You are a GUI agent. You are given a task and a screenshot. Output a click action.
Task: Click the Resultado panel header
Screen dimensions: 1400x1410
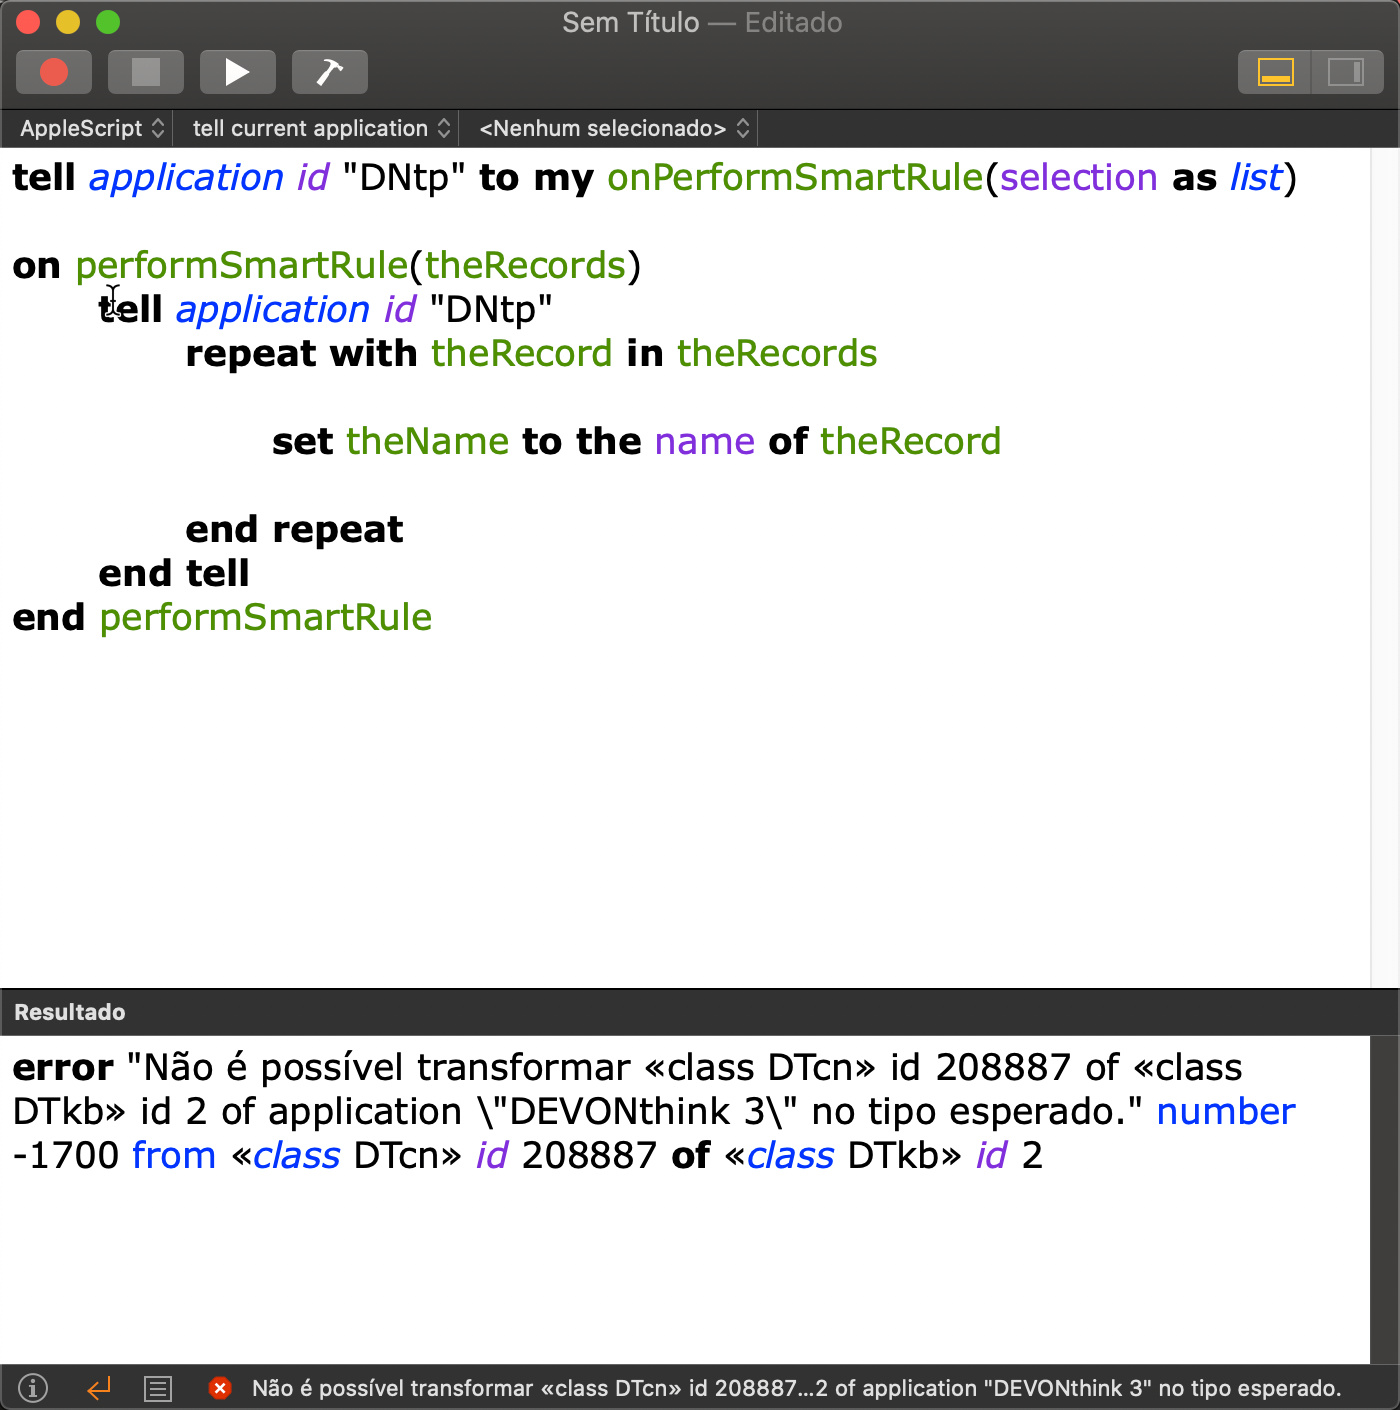click(x=70, y=1012)
